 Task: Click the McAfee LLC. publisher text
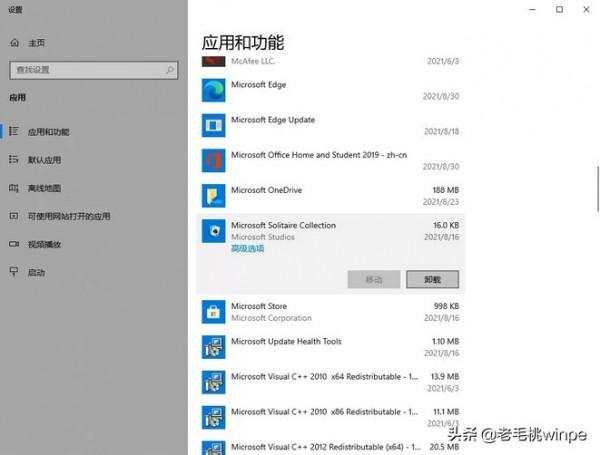pos(253,61)
